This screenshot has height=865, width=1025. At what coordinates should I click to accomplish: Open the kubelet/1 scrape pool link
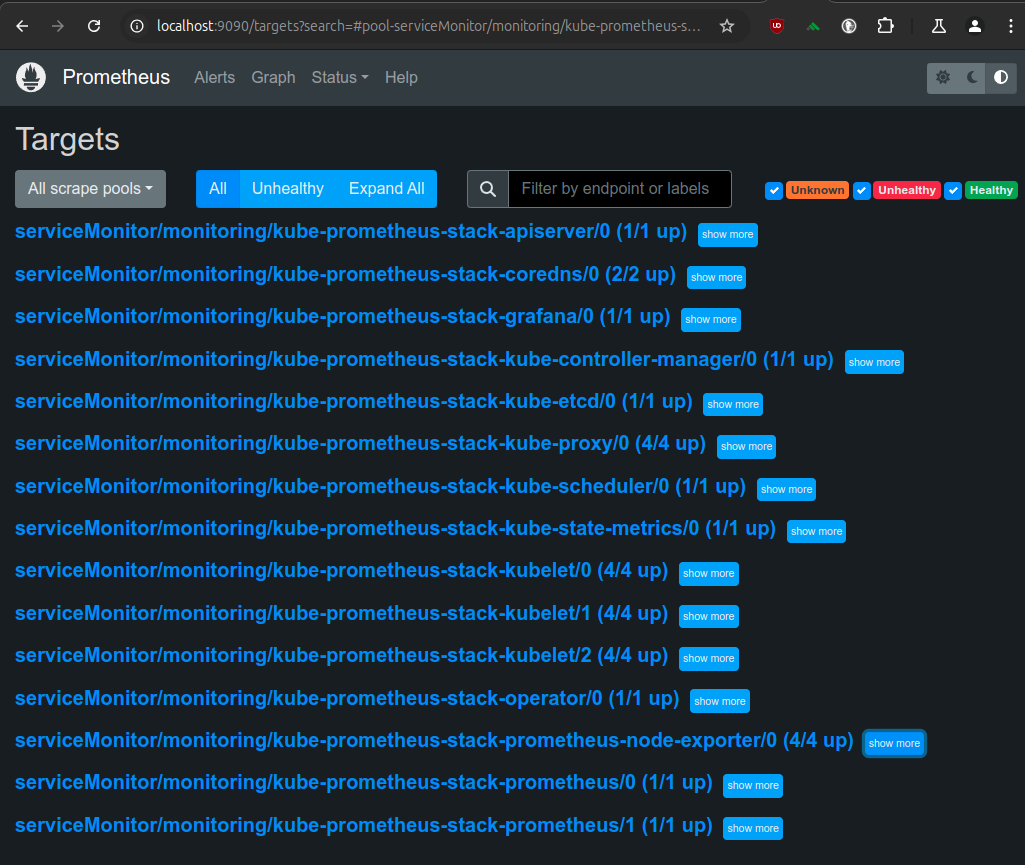tap(341, 613)
